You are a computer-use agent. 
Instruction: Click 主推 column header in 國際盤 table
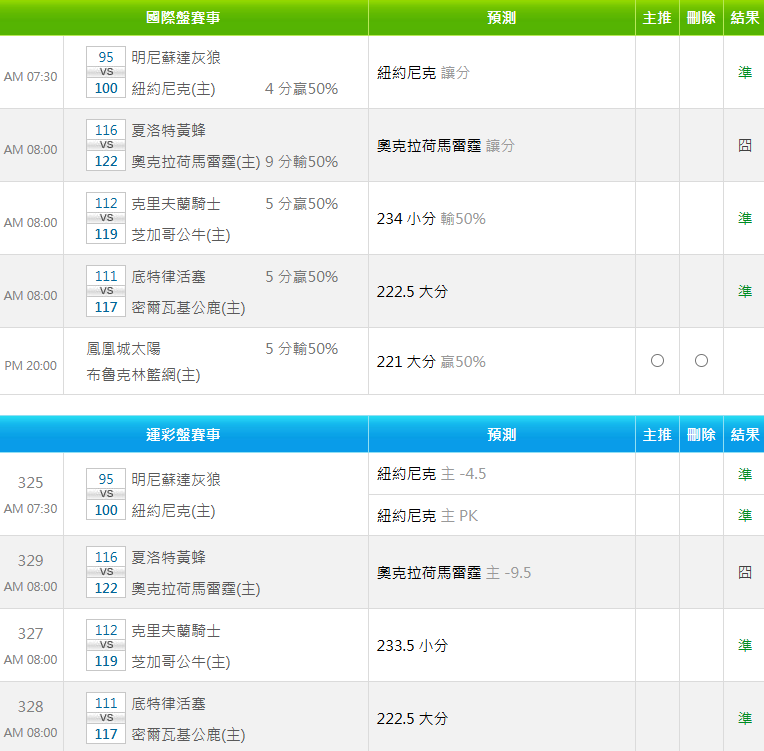pyautogui.click(x=657, y=18)
